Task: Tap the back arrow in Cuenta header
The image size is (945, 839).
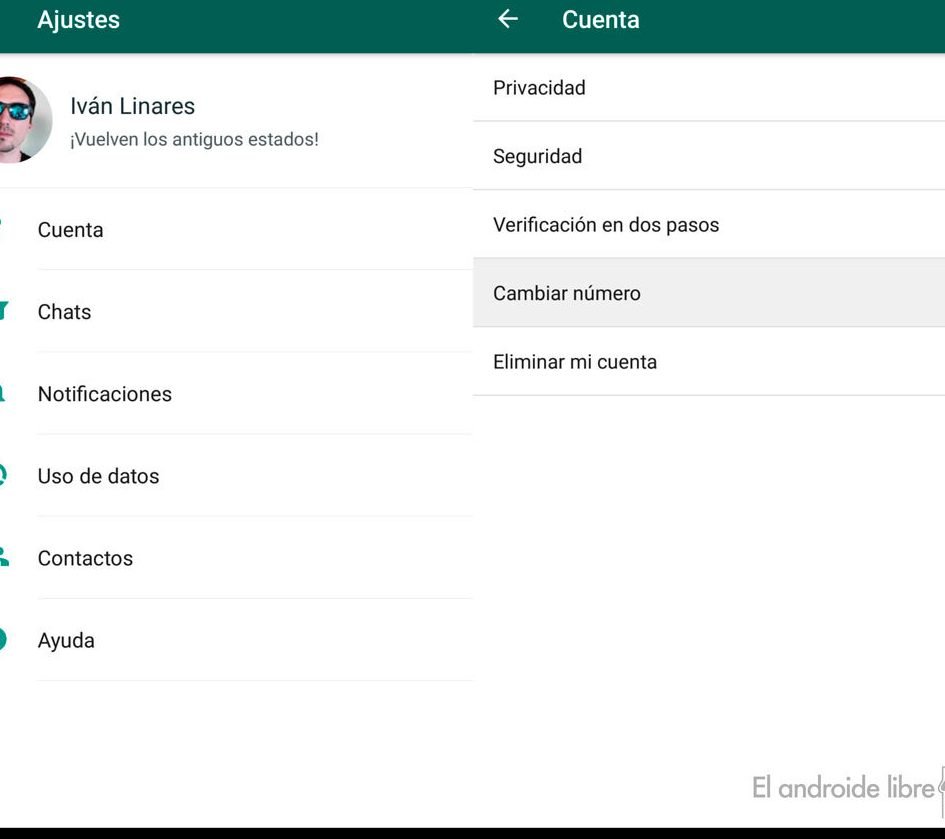Action: pos(508,19)
